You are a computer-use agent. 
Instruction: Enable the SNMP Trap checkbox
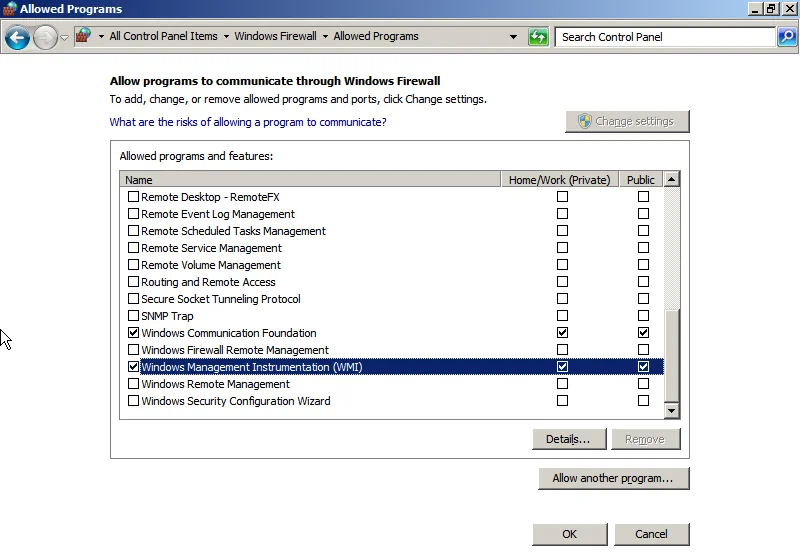[x=134, y=316]
